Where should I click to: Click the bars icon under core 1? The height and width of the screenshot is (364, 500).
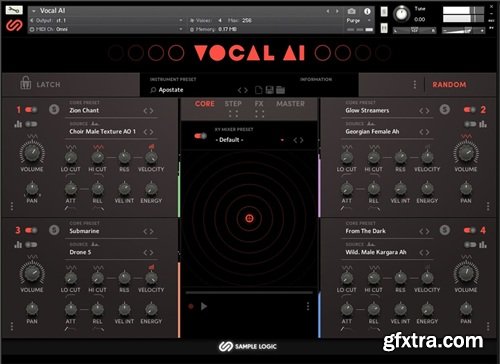18,124
